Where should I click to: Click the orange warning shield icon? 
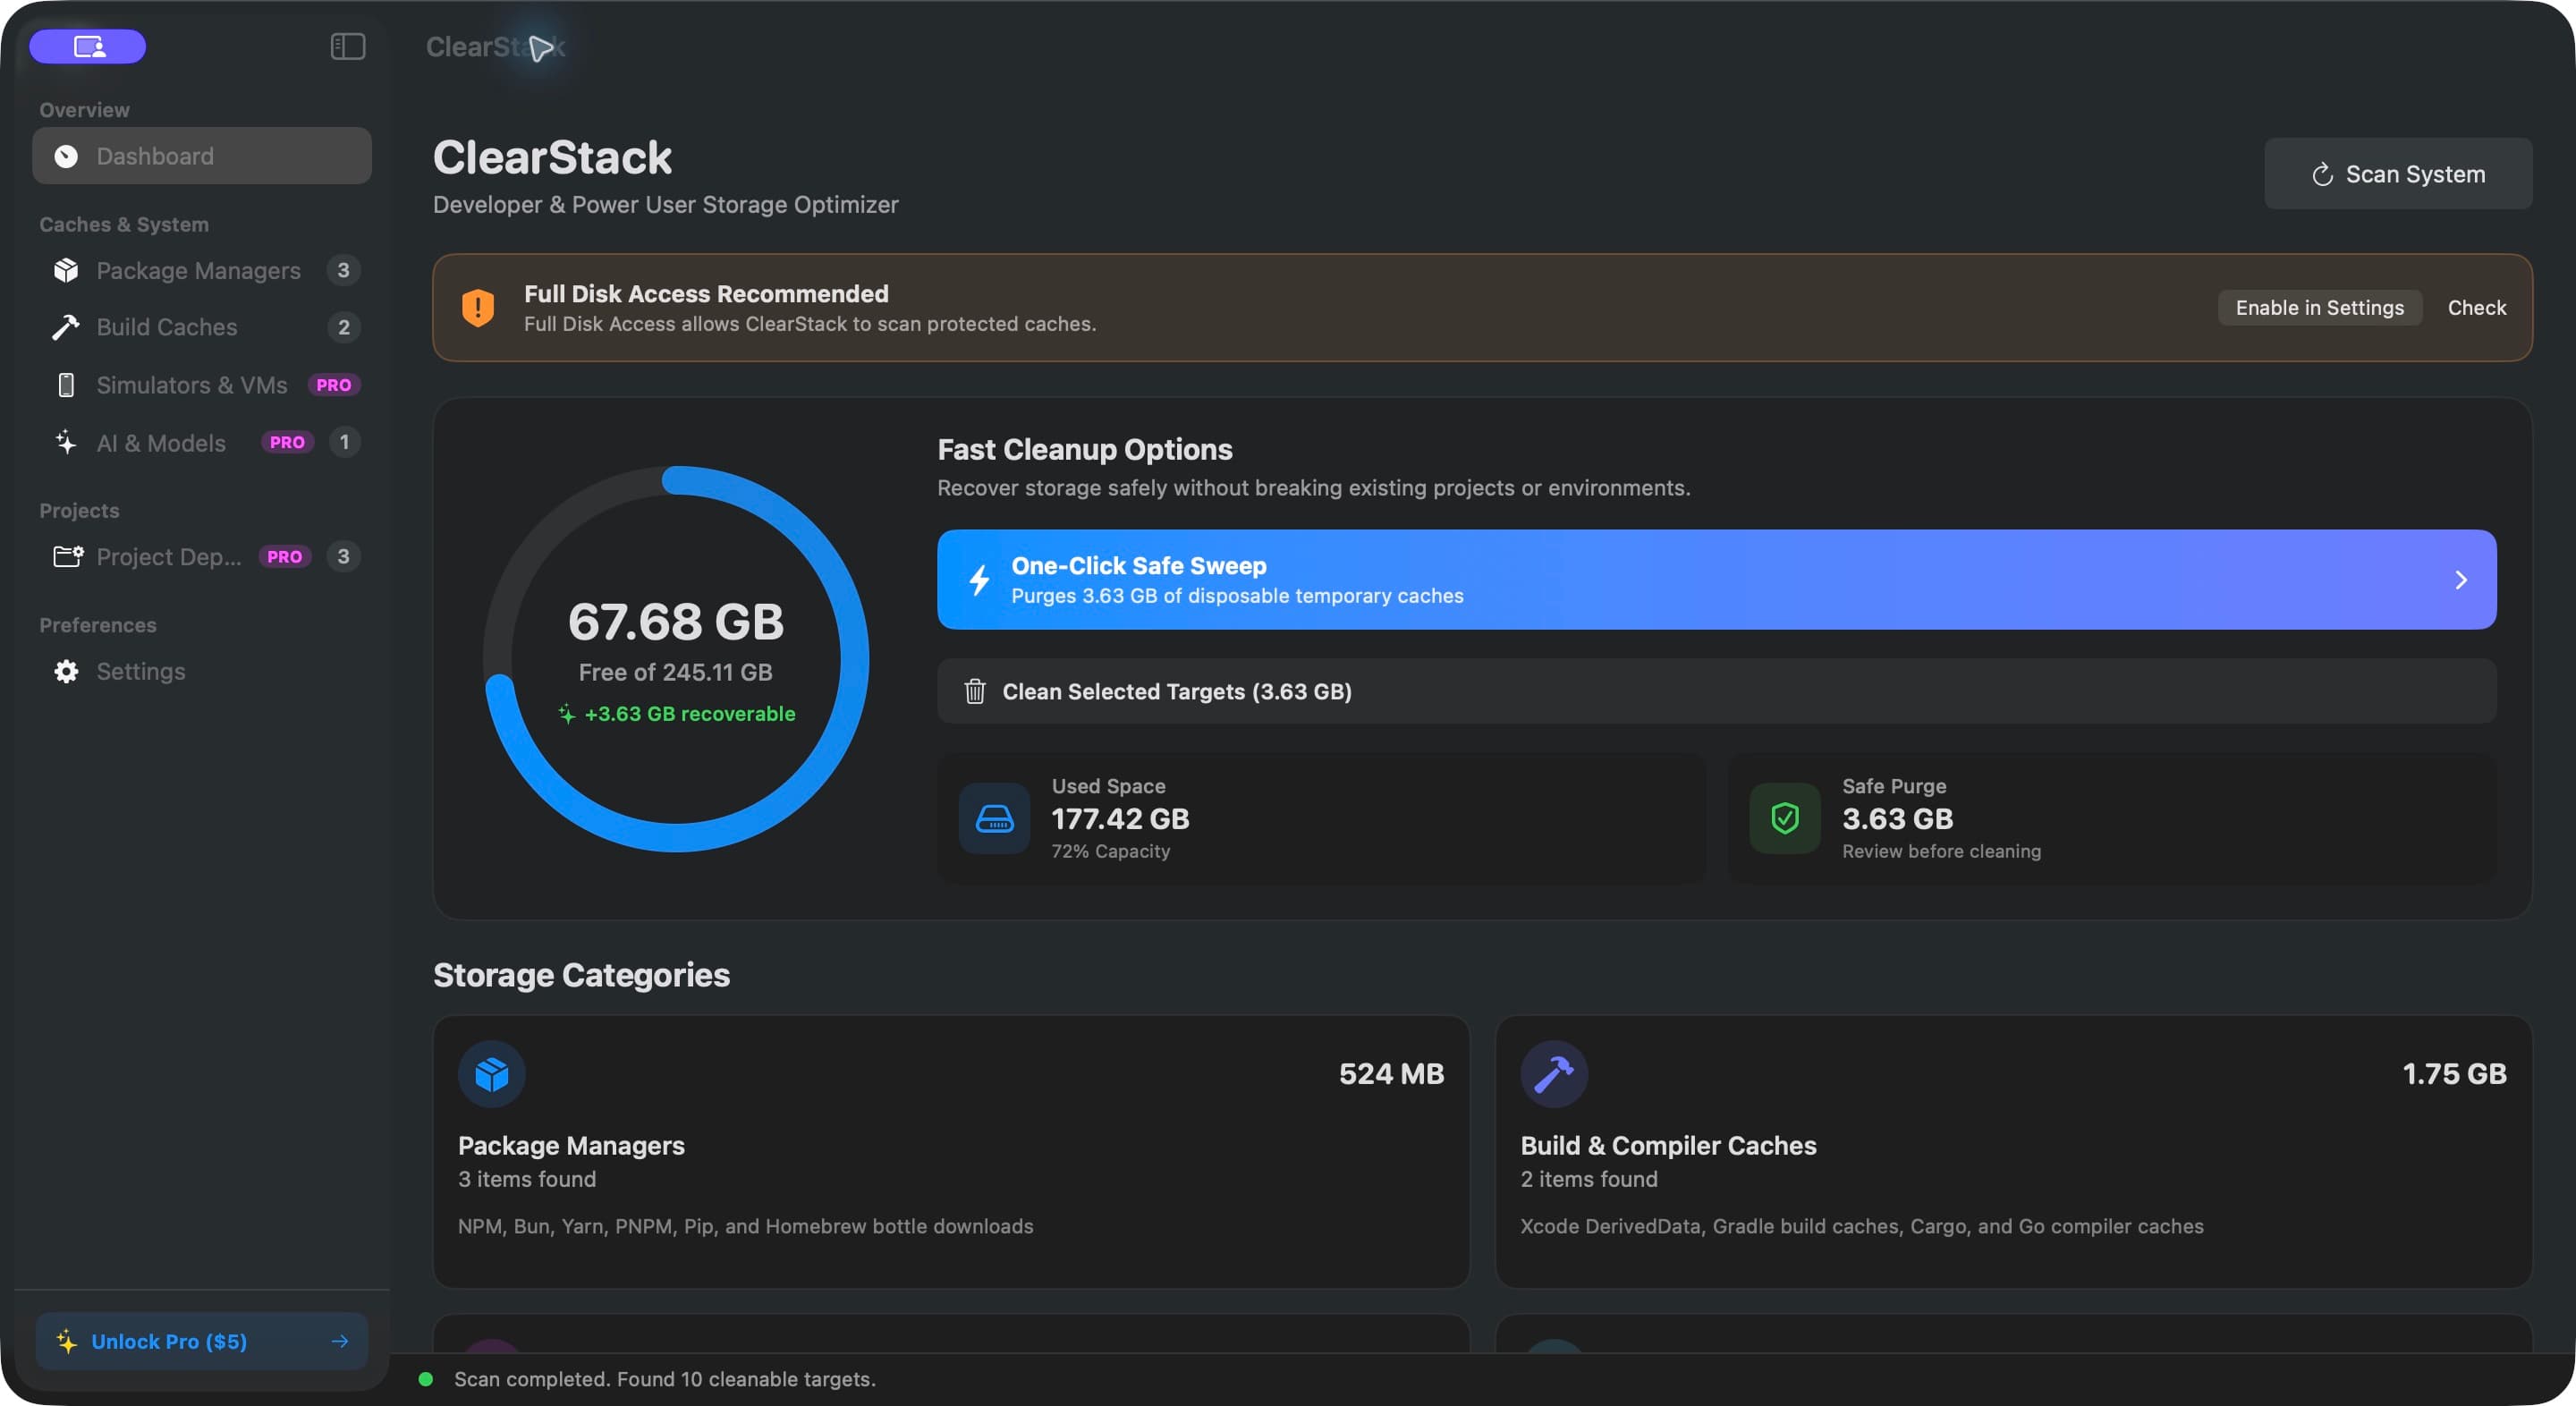tap(478, 307)
